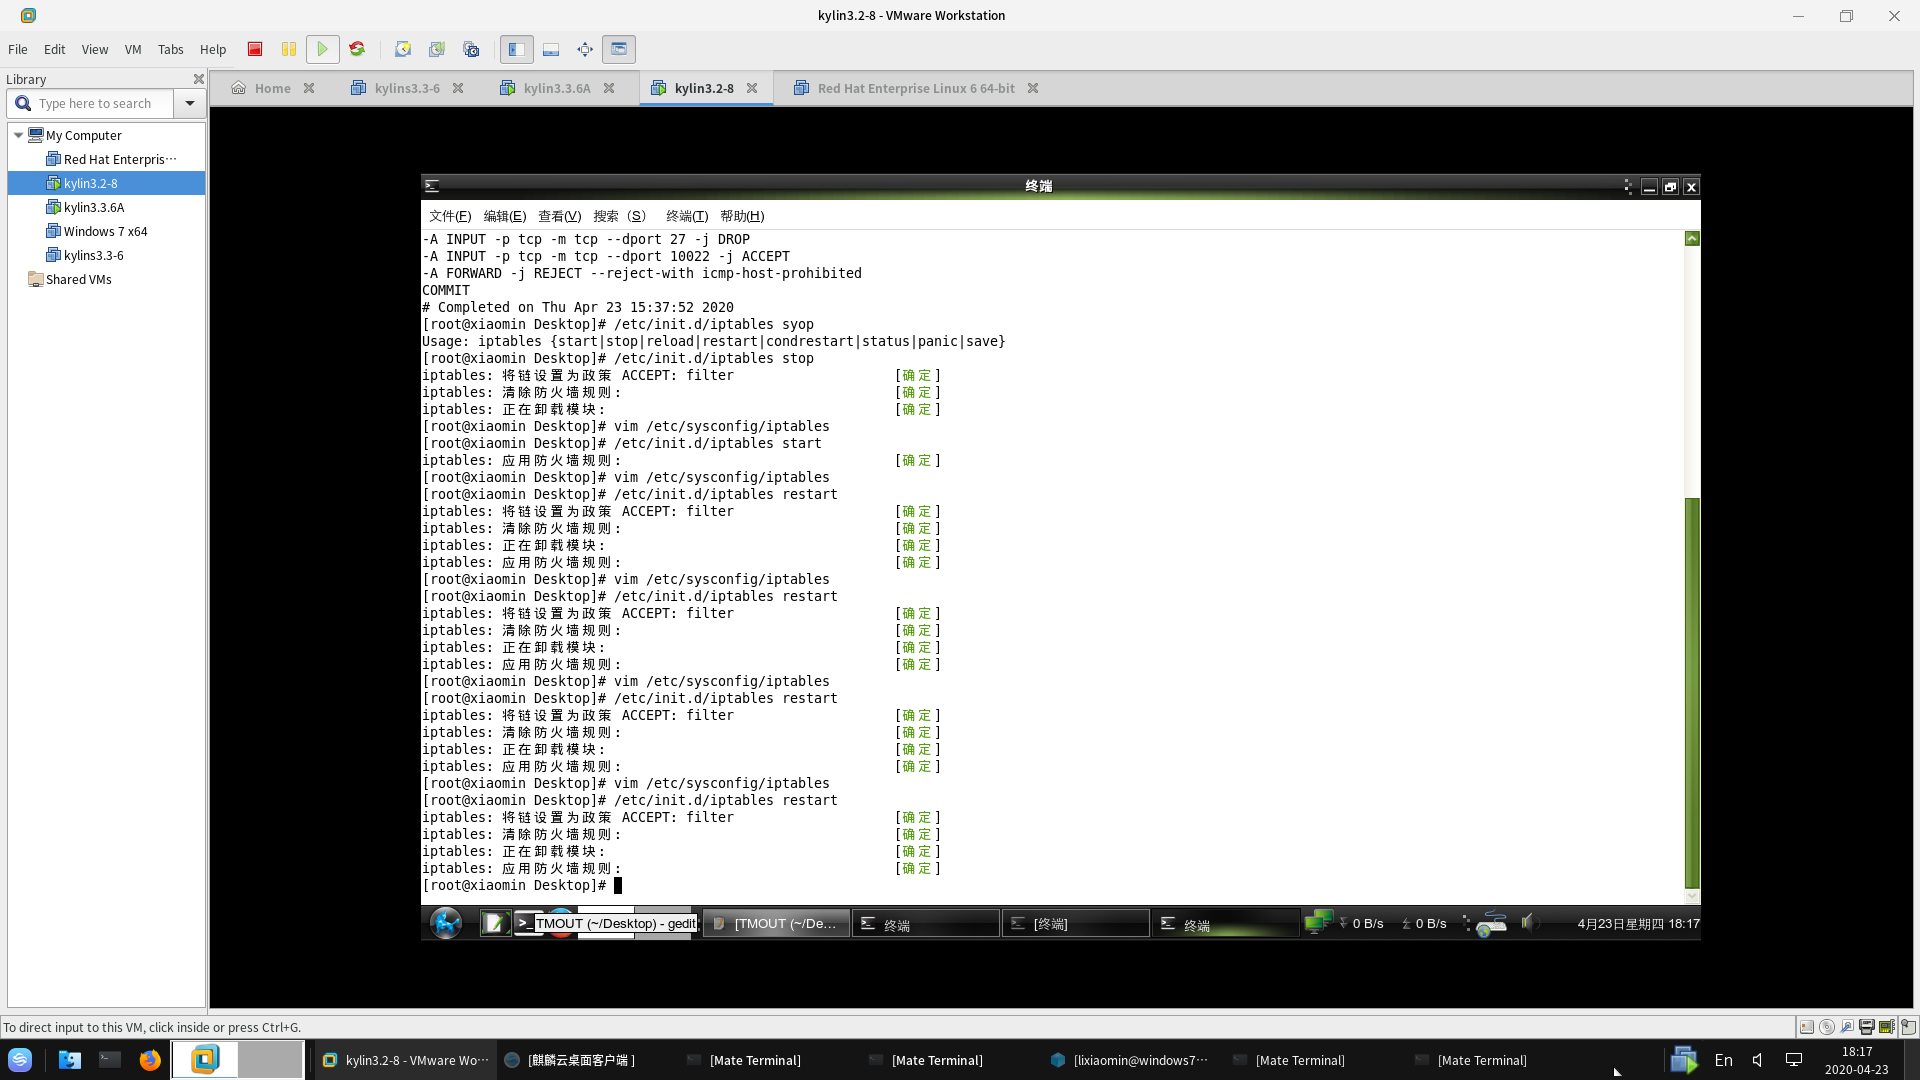Toggle the console view button

pos(619,49)
